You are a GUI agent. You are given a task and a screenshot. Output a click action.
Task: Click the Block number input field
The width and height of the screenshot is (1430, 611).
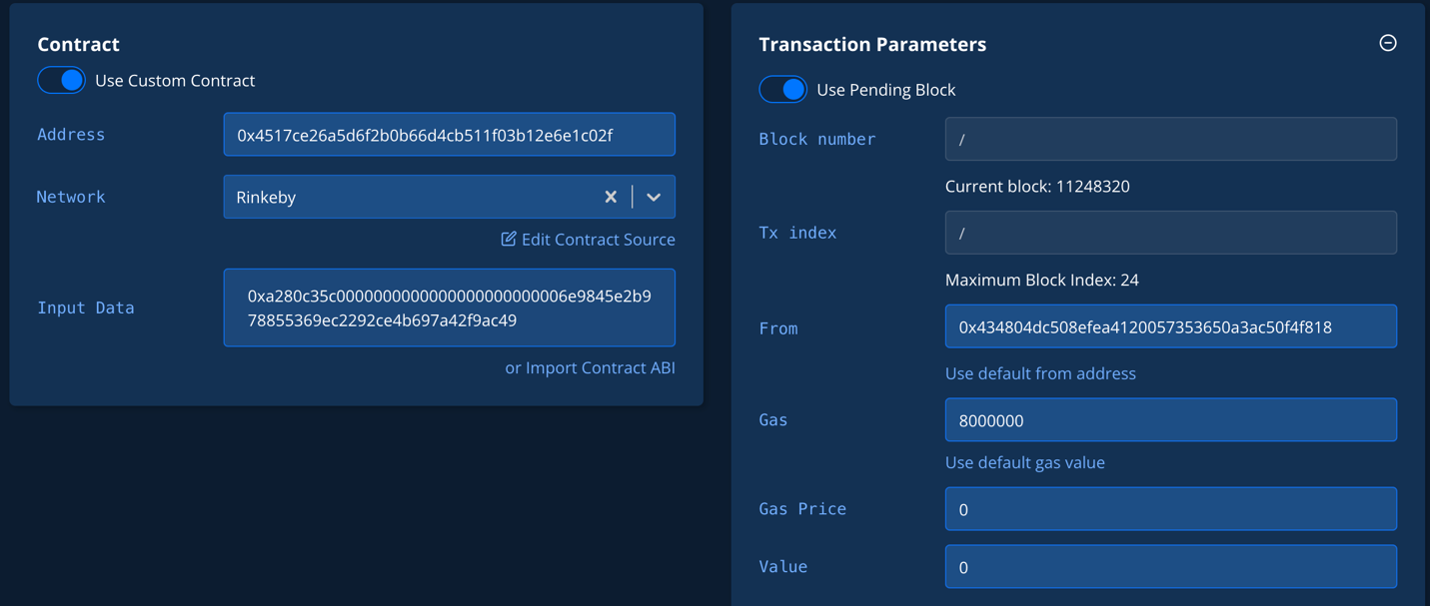click(x=1170, y=138)
